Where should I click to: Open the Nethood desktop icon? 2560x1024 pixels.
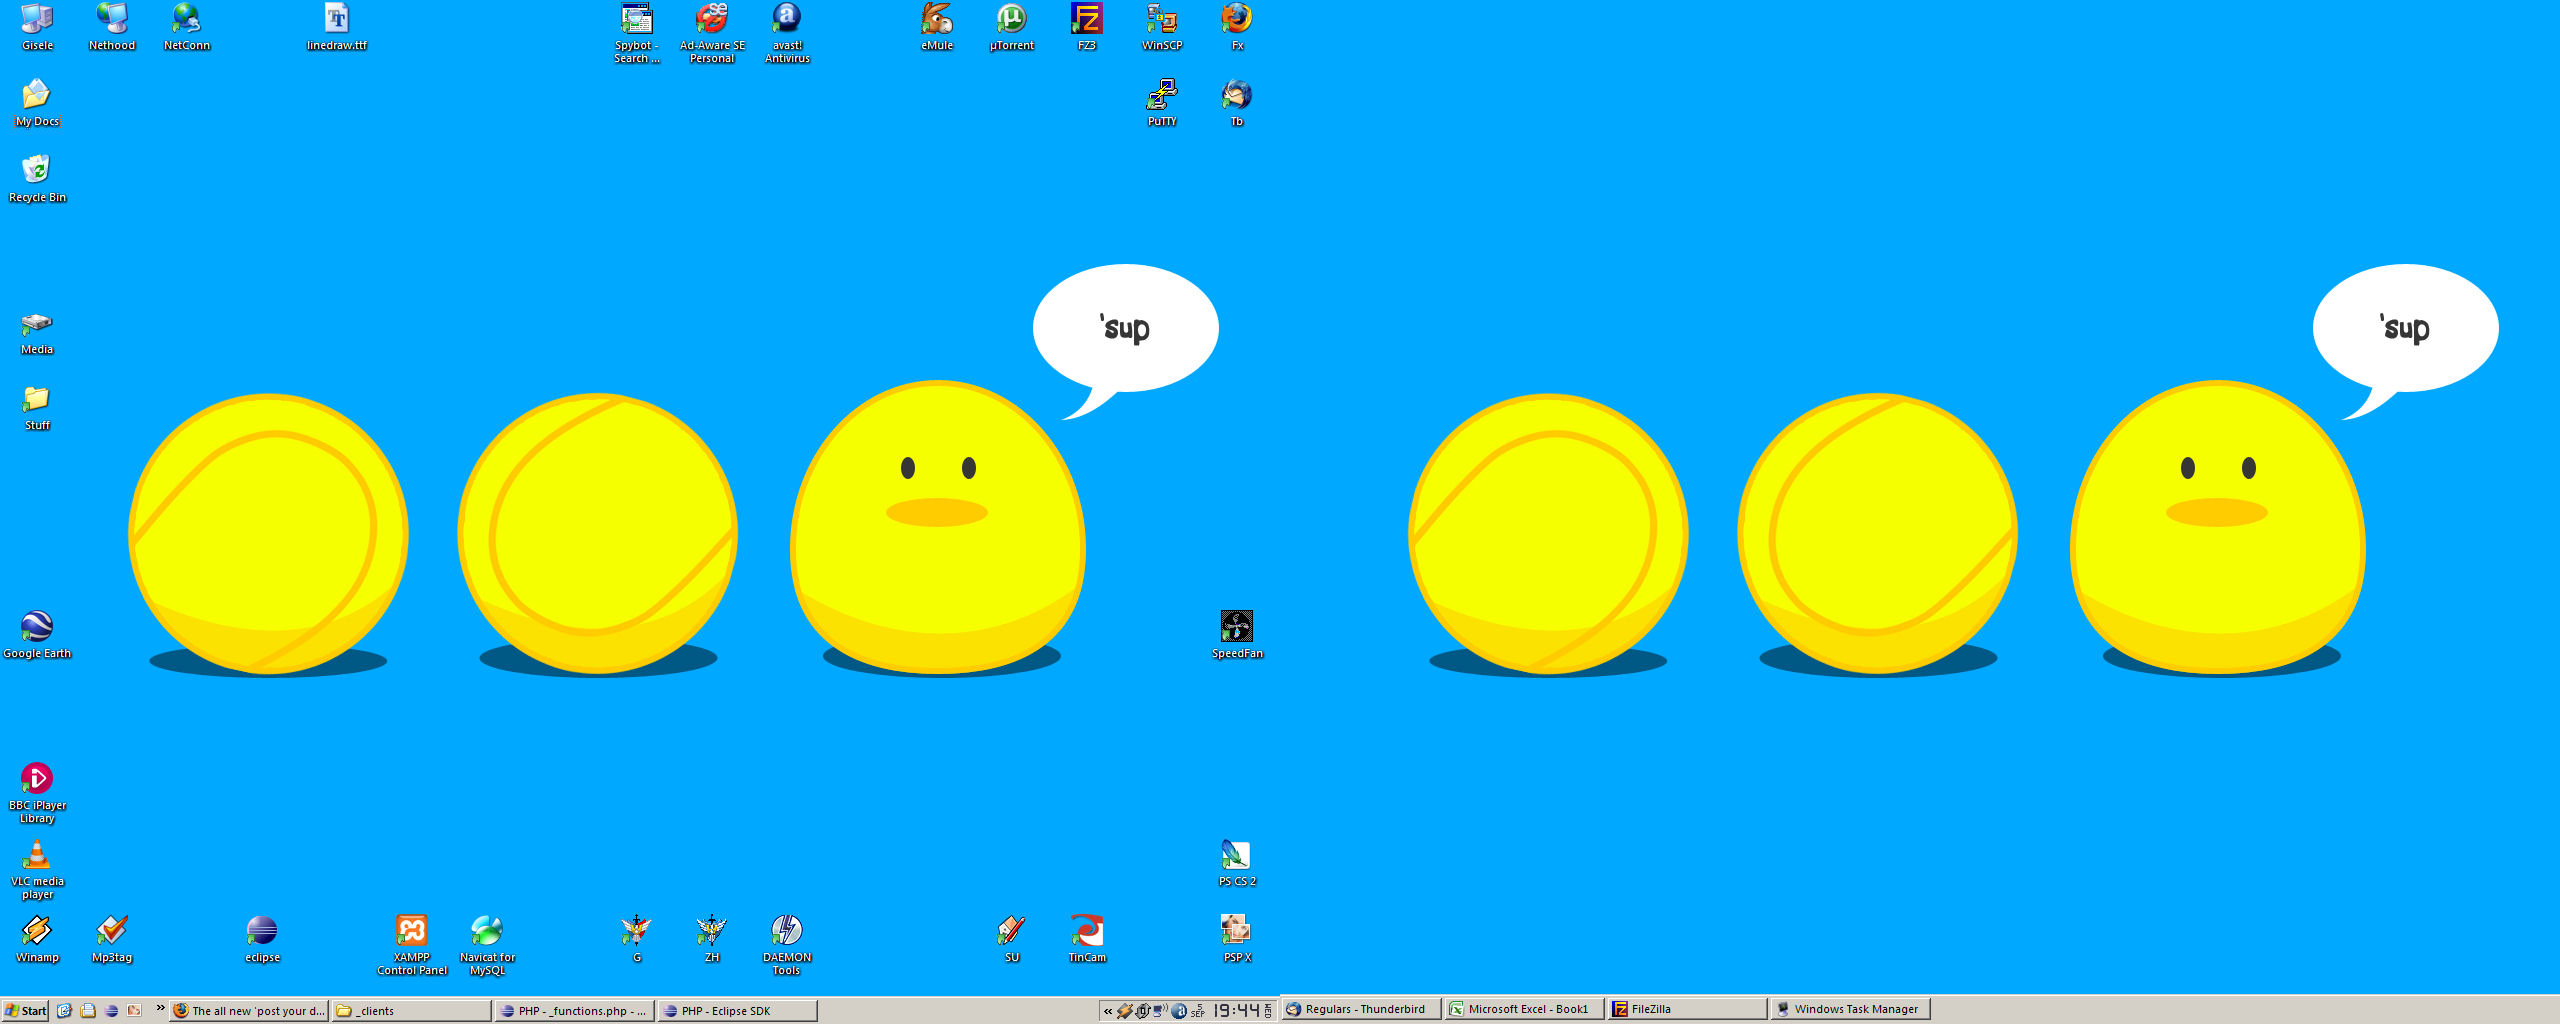click(x=112, y=26)
